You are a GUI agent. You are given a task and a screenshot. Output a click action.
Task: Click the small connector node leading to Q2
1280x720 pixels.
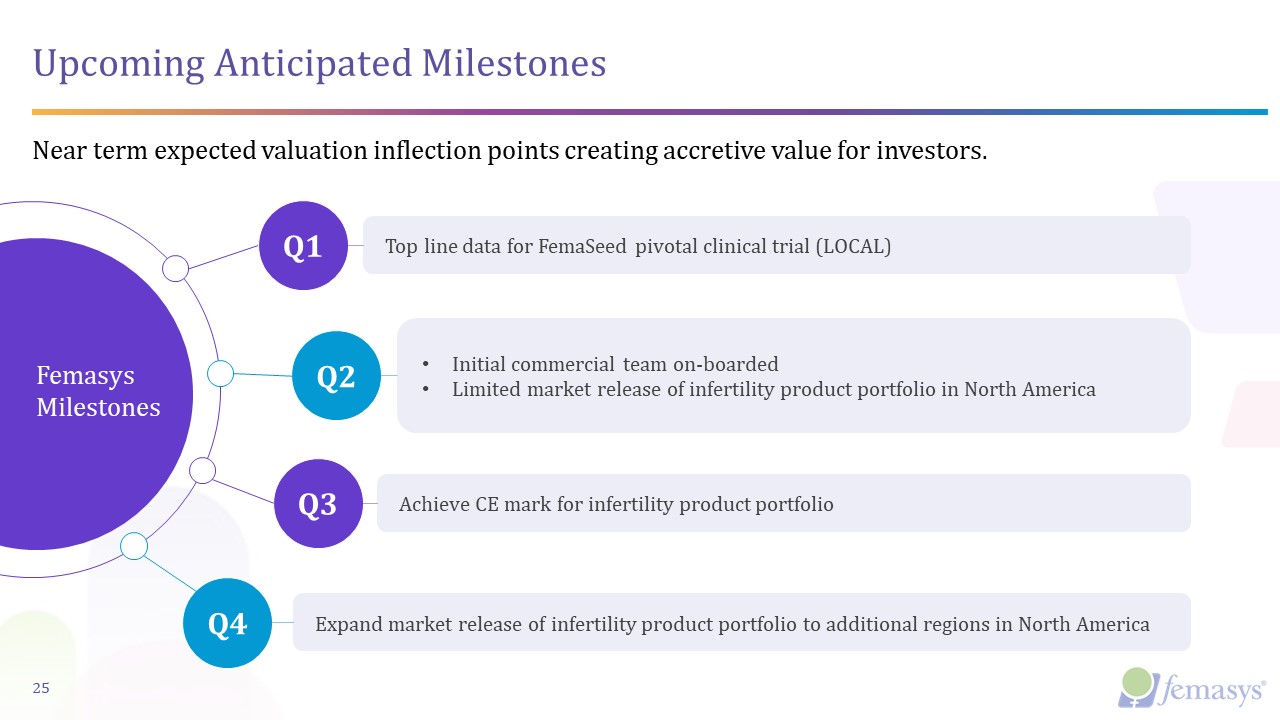[x=220, y=373]
